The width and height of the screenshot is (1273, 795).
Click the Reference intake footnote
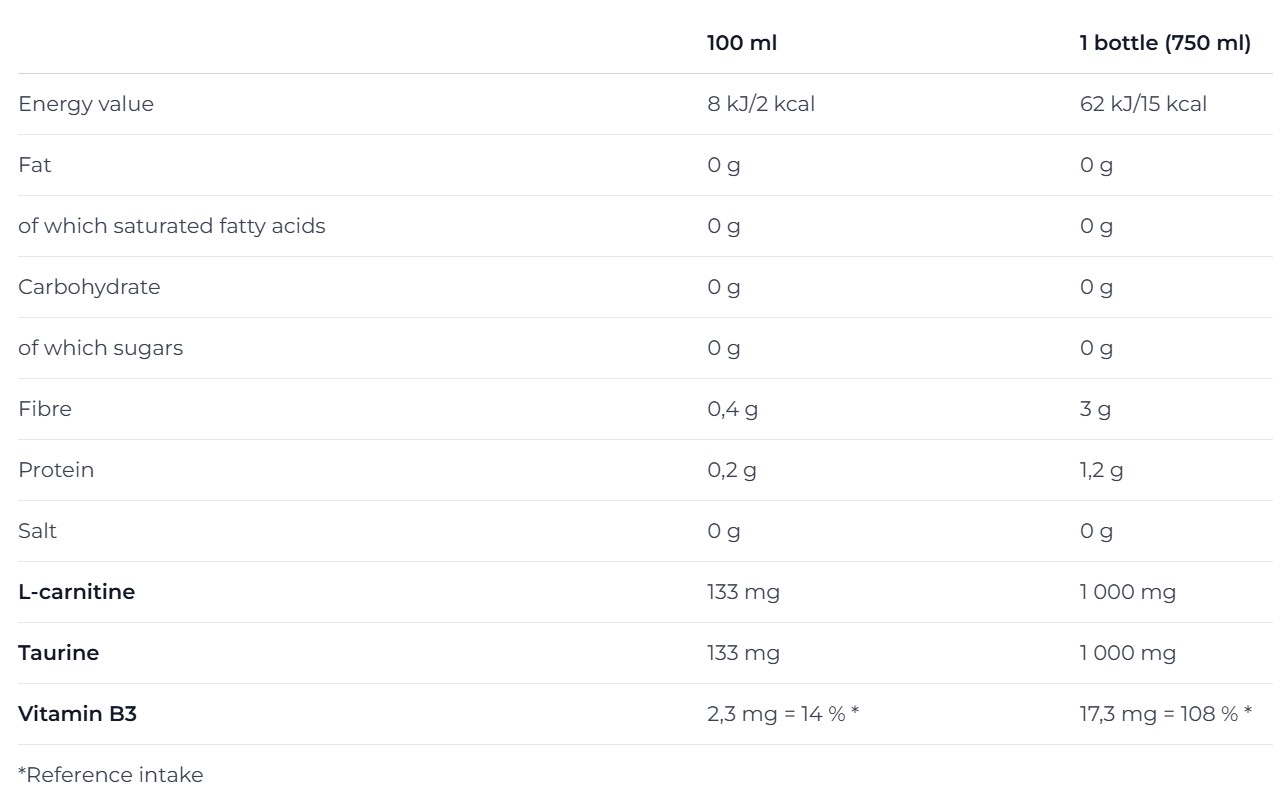111,775
